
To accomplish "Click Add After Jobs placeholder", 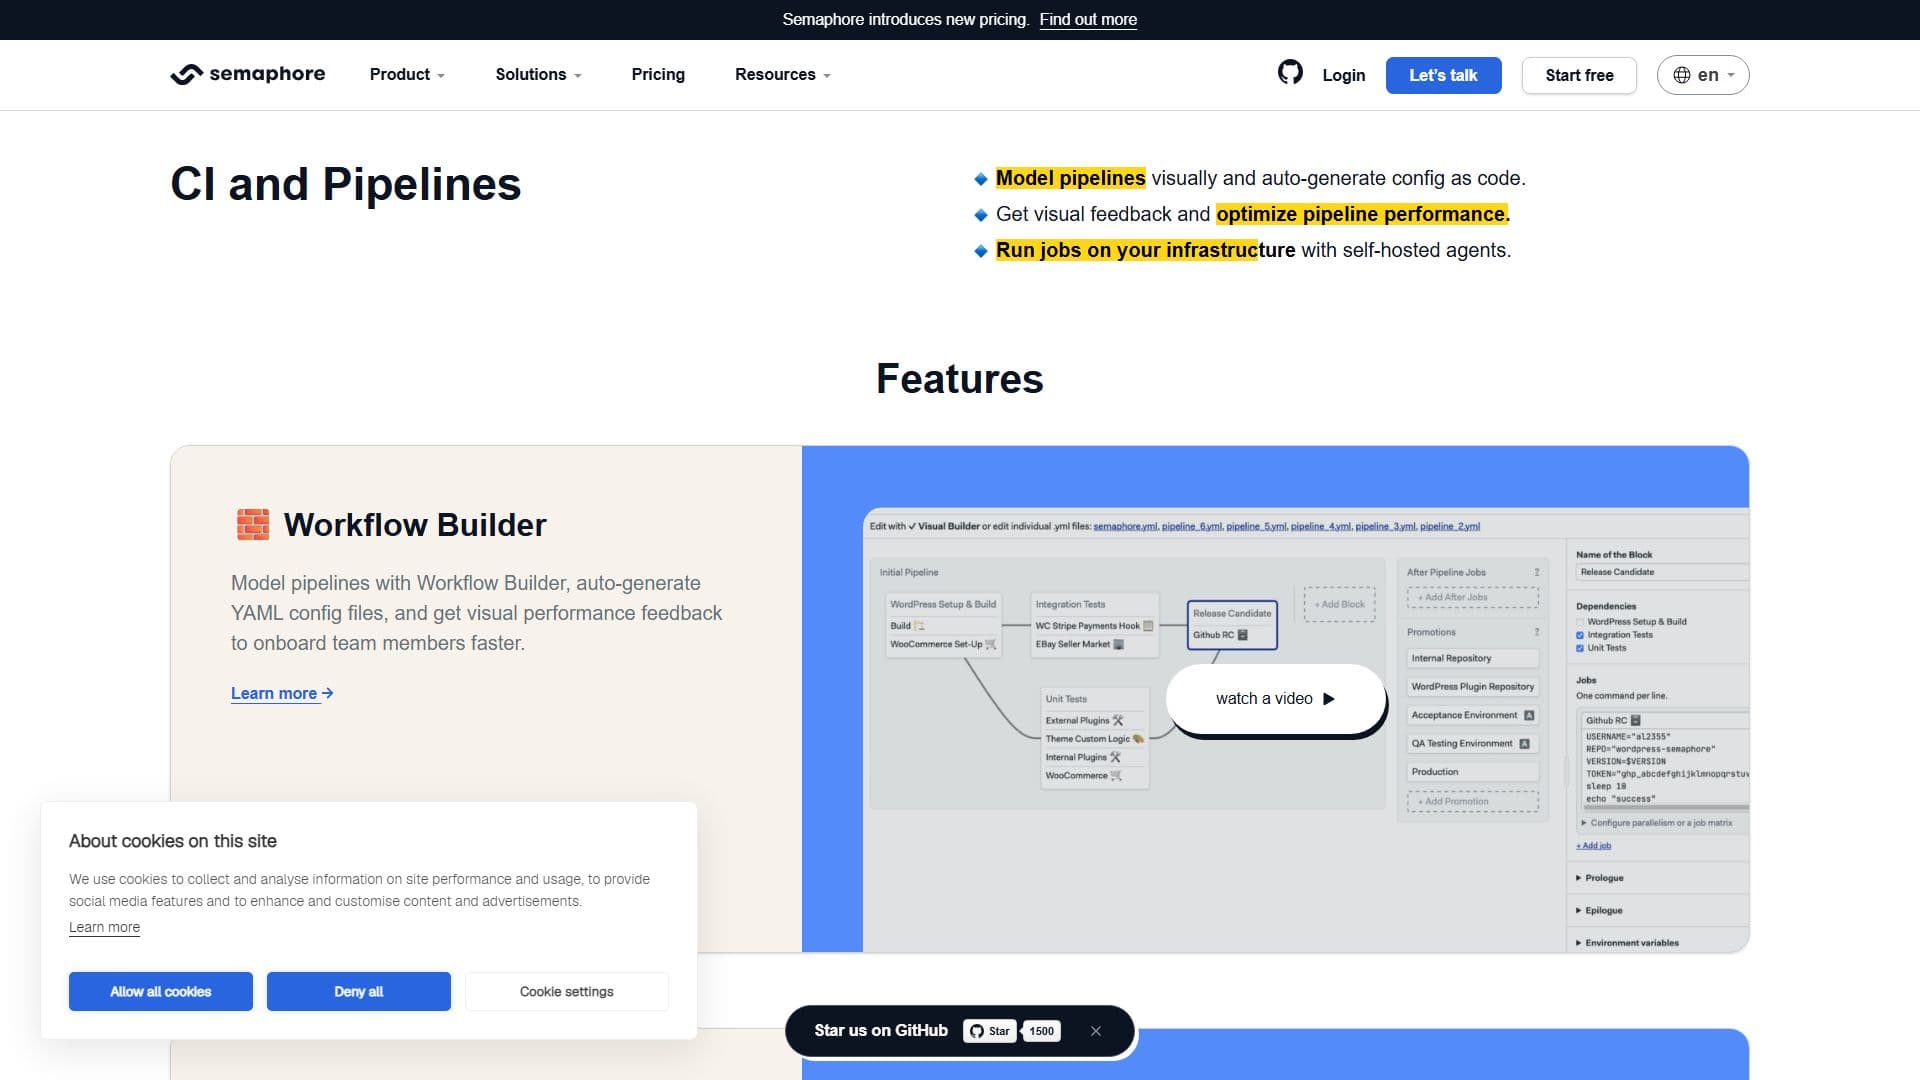I will click(x=1473, y=597).
